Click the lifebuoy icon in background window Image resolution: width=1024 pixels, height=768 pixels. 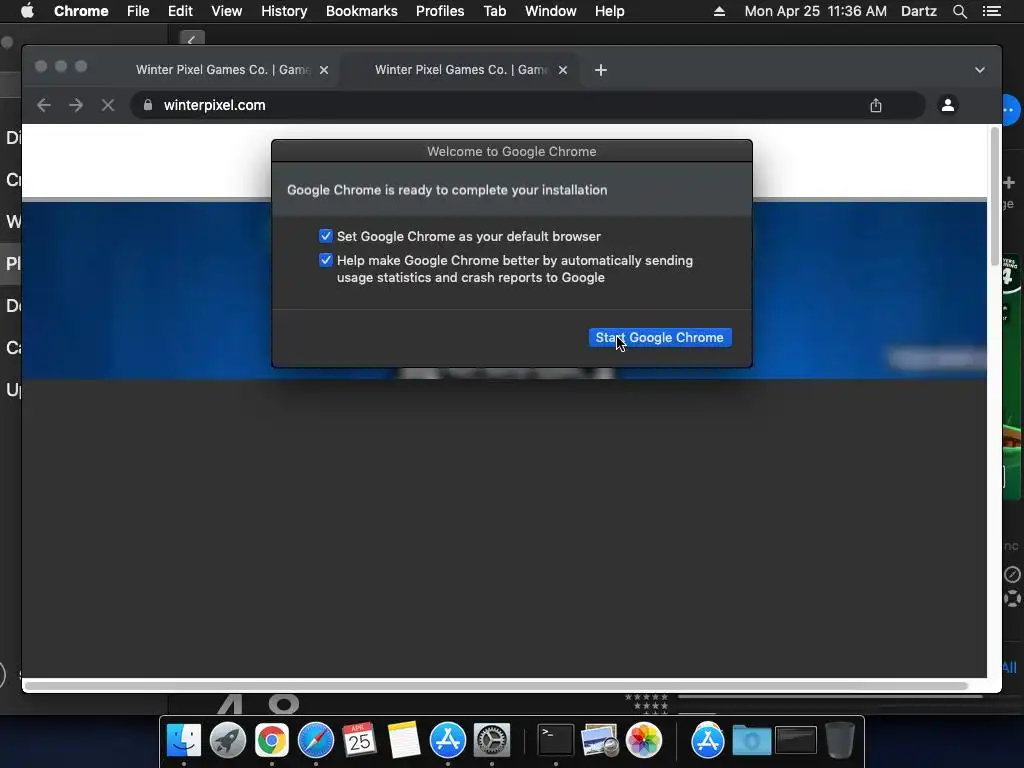coord(1012,598)
